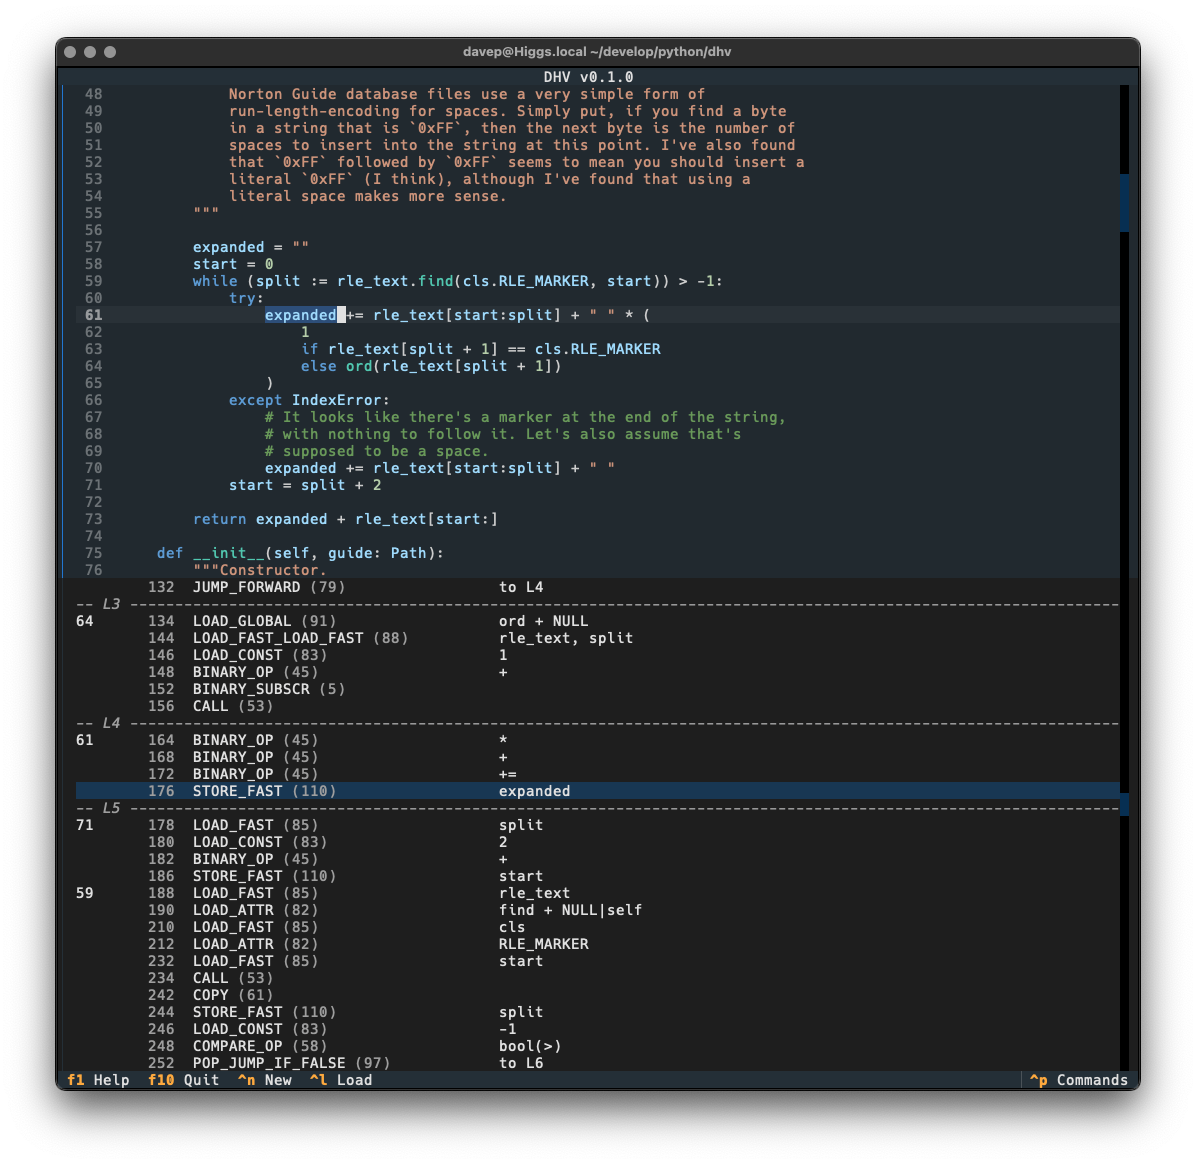1196x1164 pixels.
Task: Select source line 73 return statement
Action: (x=598, y=519)
